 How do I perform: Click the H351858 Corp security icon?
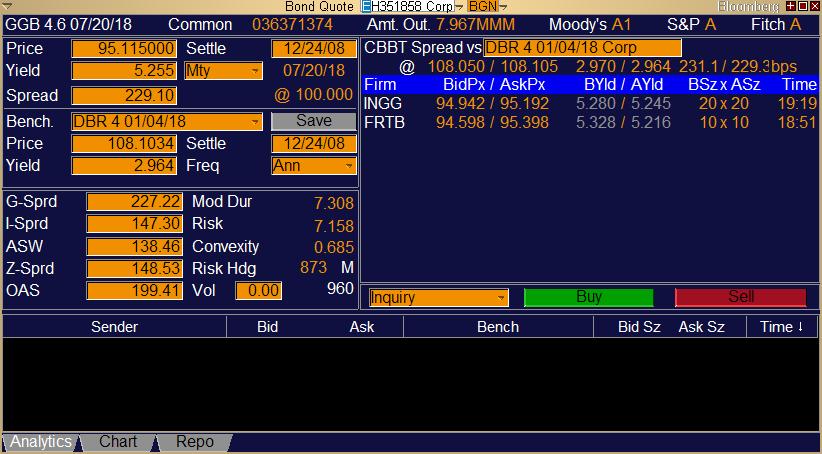tap(365, 6)
